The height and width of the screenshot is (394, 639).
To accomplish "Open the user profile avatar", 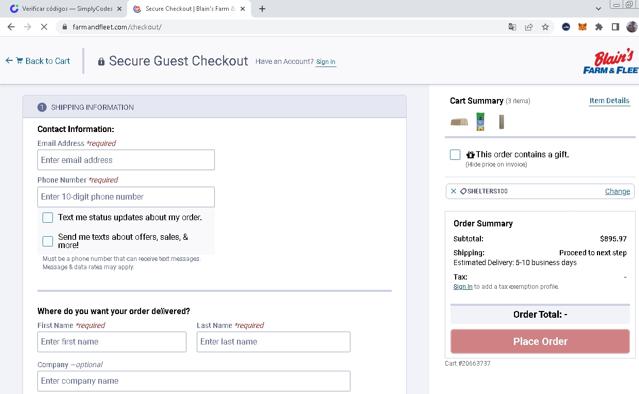I will click(632, 27).
